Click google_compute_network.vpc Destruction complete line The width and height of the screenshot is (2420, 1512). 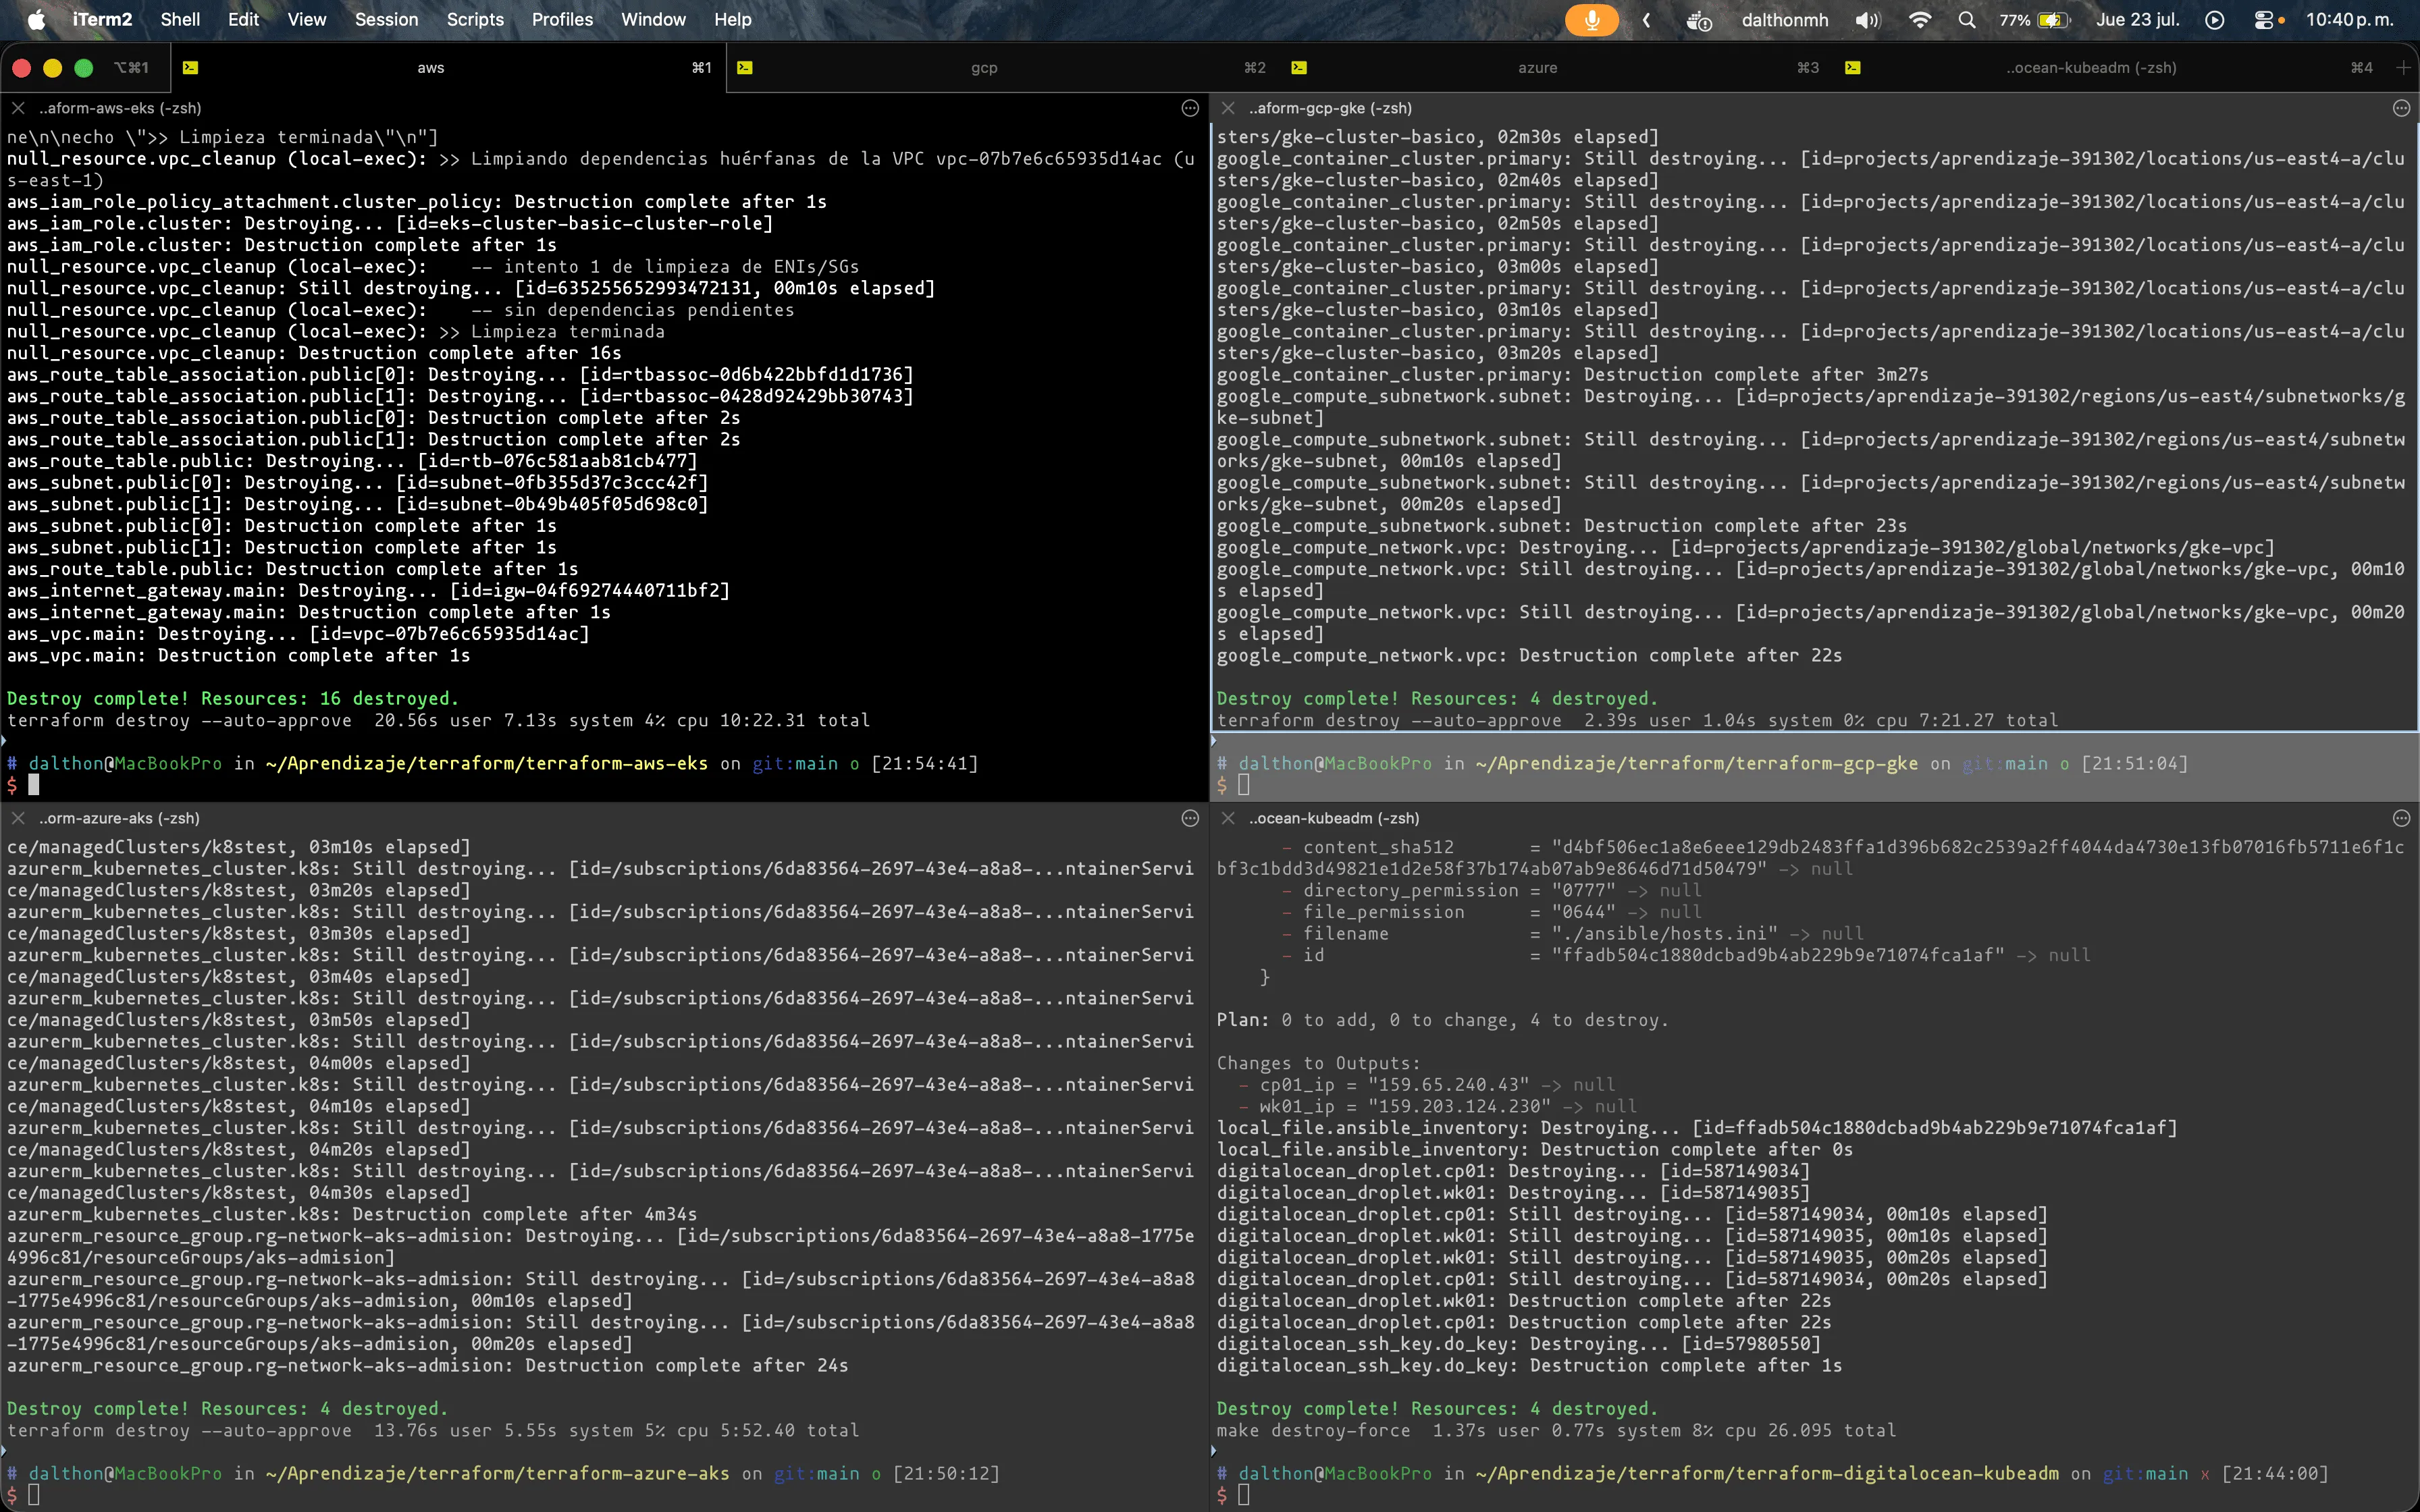point(1529,655)
